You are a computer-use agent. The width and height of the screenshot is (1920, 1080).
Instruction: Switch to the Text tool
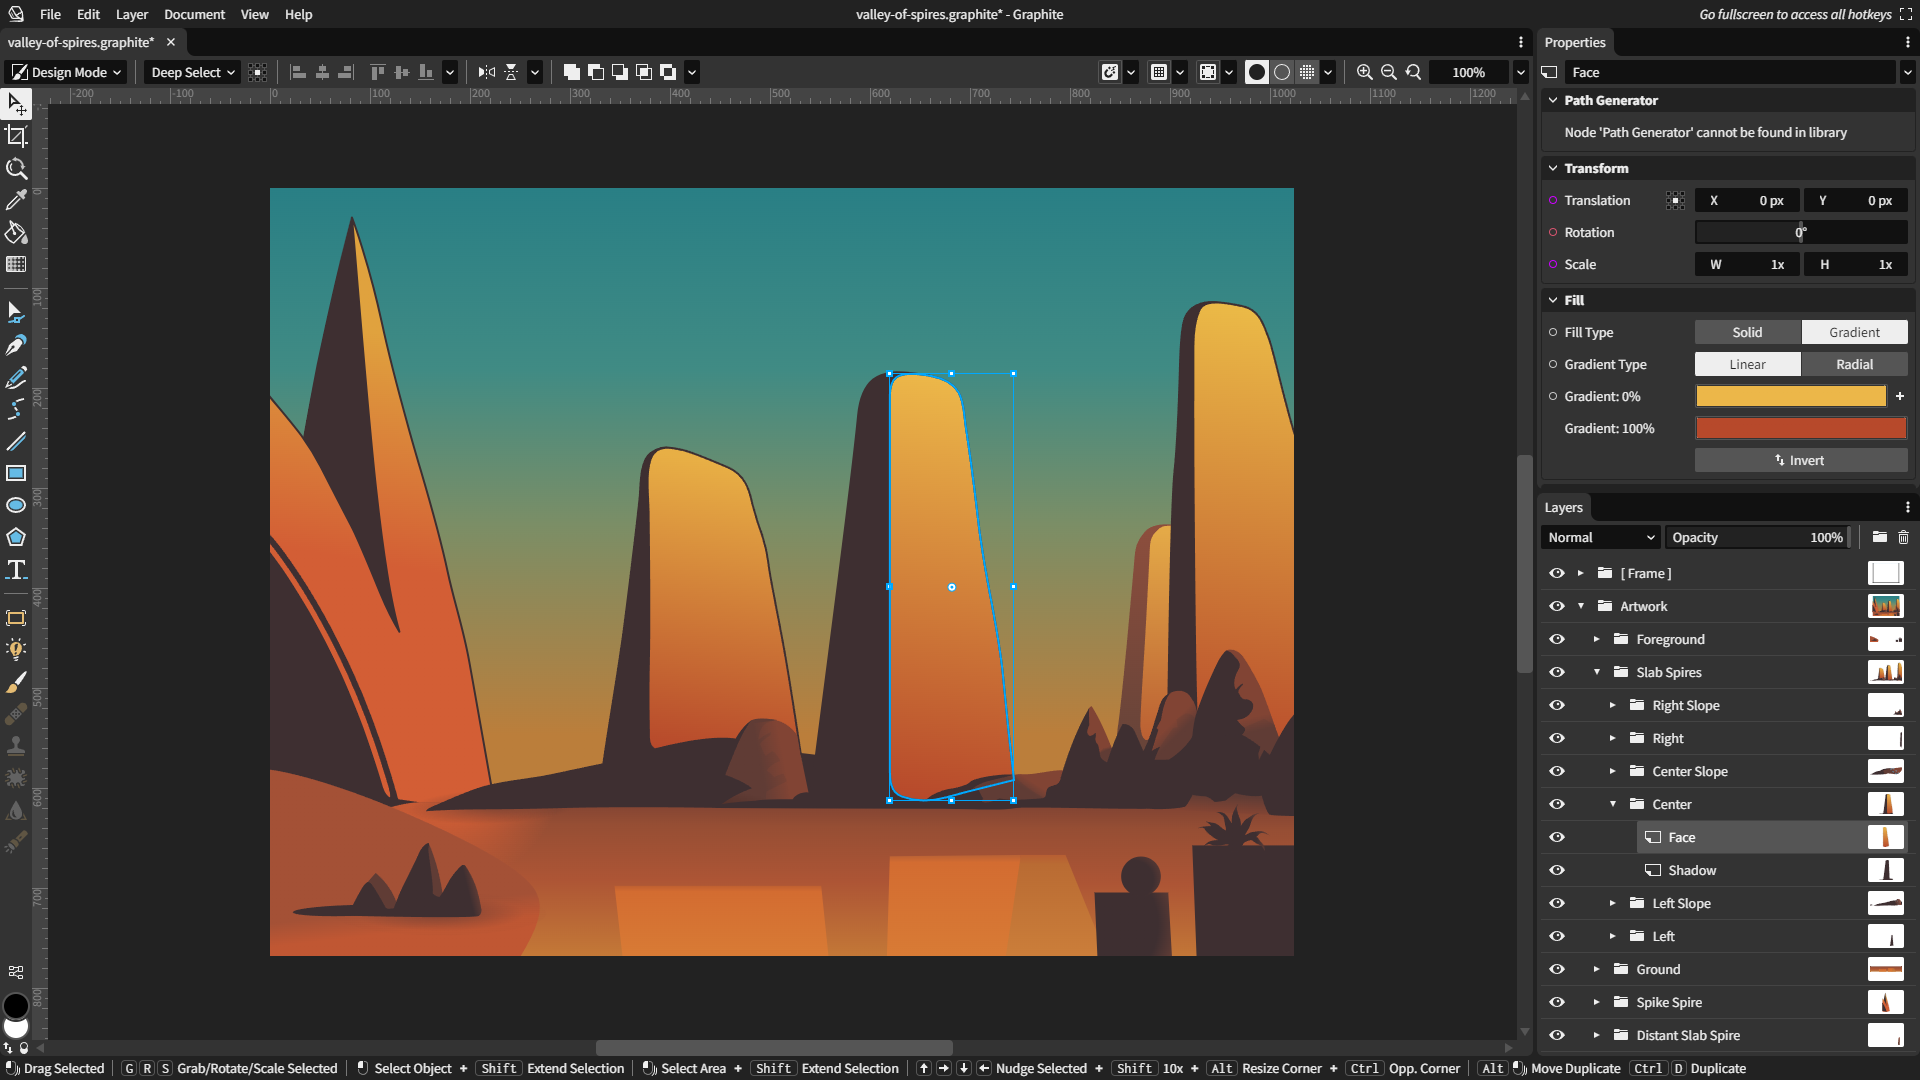click(16, 569)
